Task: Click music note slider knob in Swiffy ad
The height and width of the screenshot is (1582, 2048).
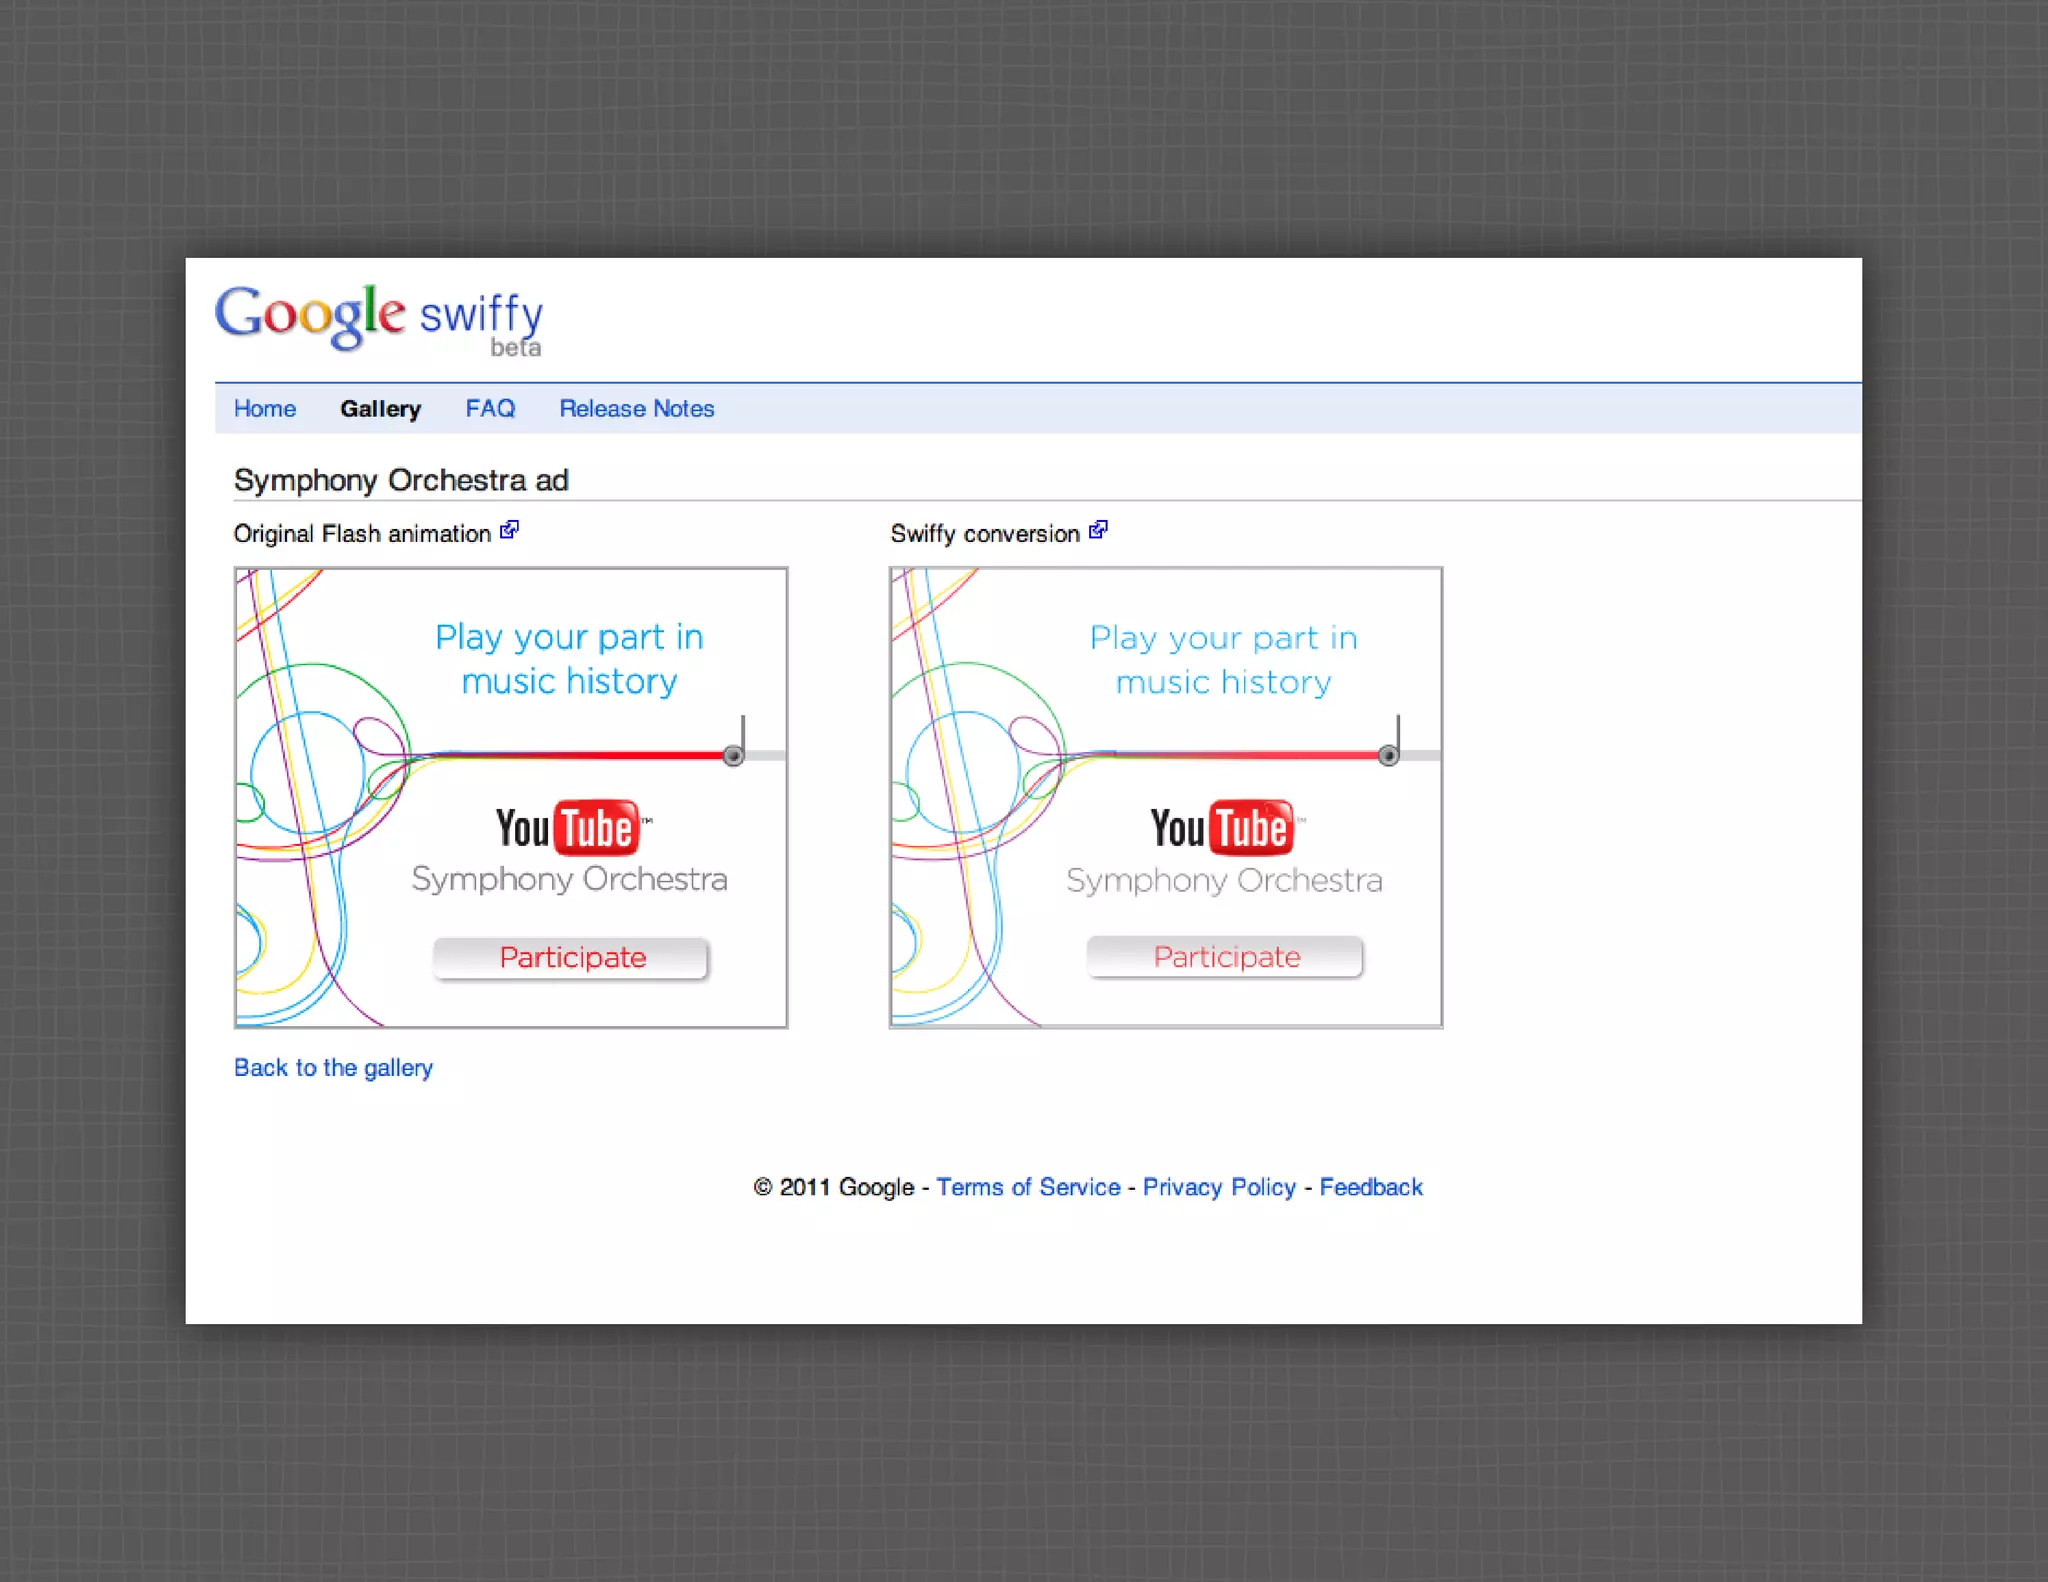Action: point(1388,755)
